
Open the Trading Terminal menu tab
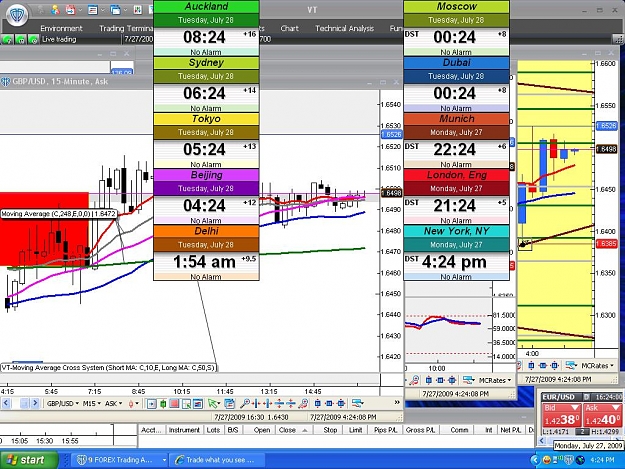pos(126,28)
